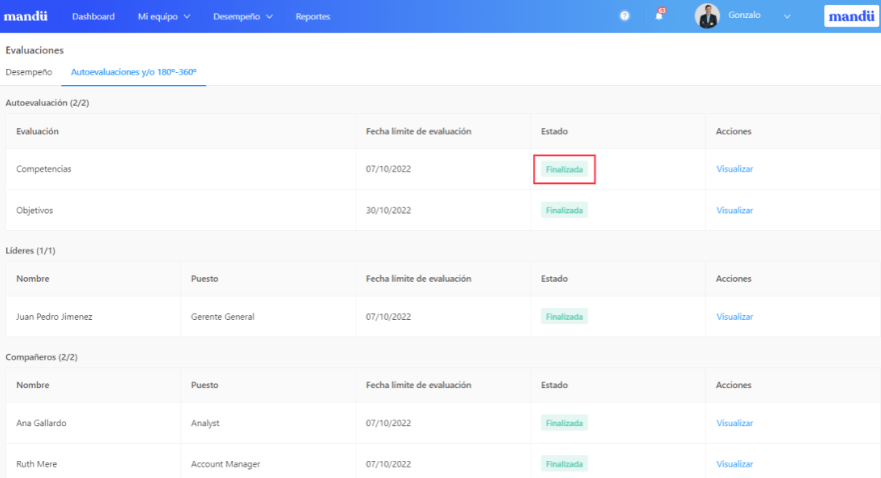Viewport: 881px width, 478px height.
Task: Click the Account Manager position cell
Action: pos(225,464)
